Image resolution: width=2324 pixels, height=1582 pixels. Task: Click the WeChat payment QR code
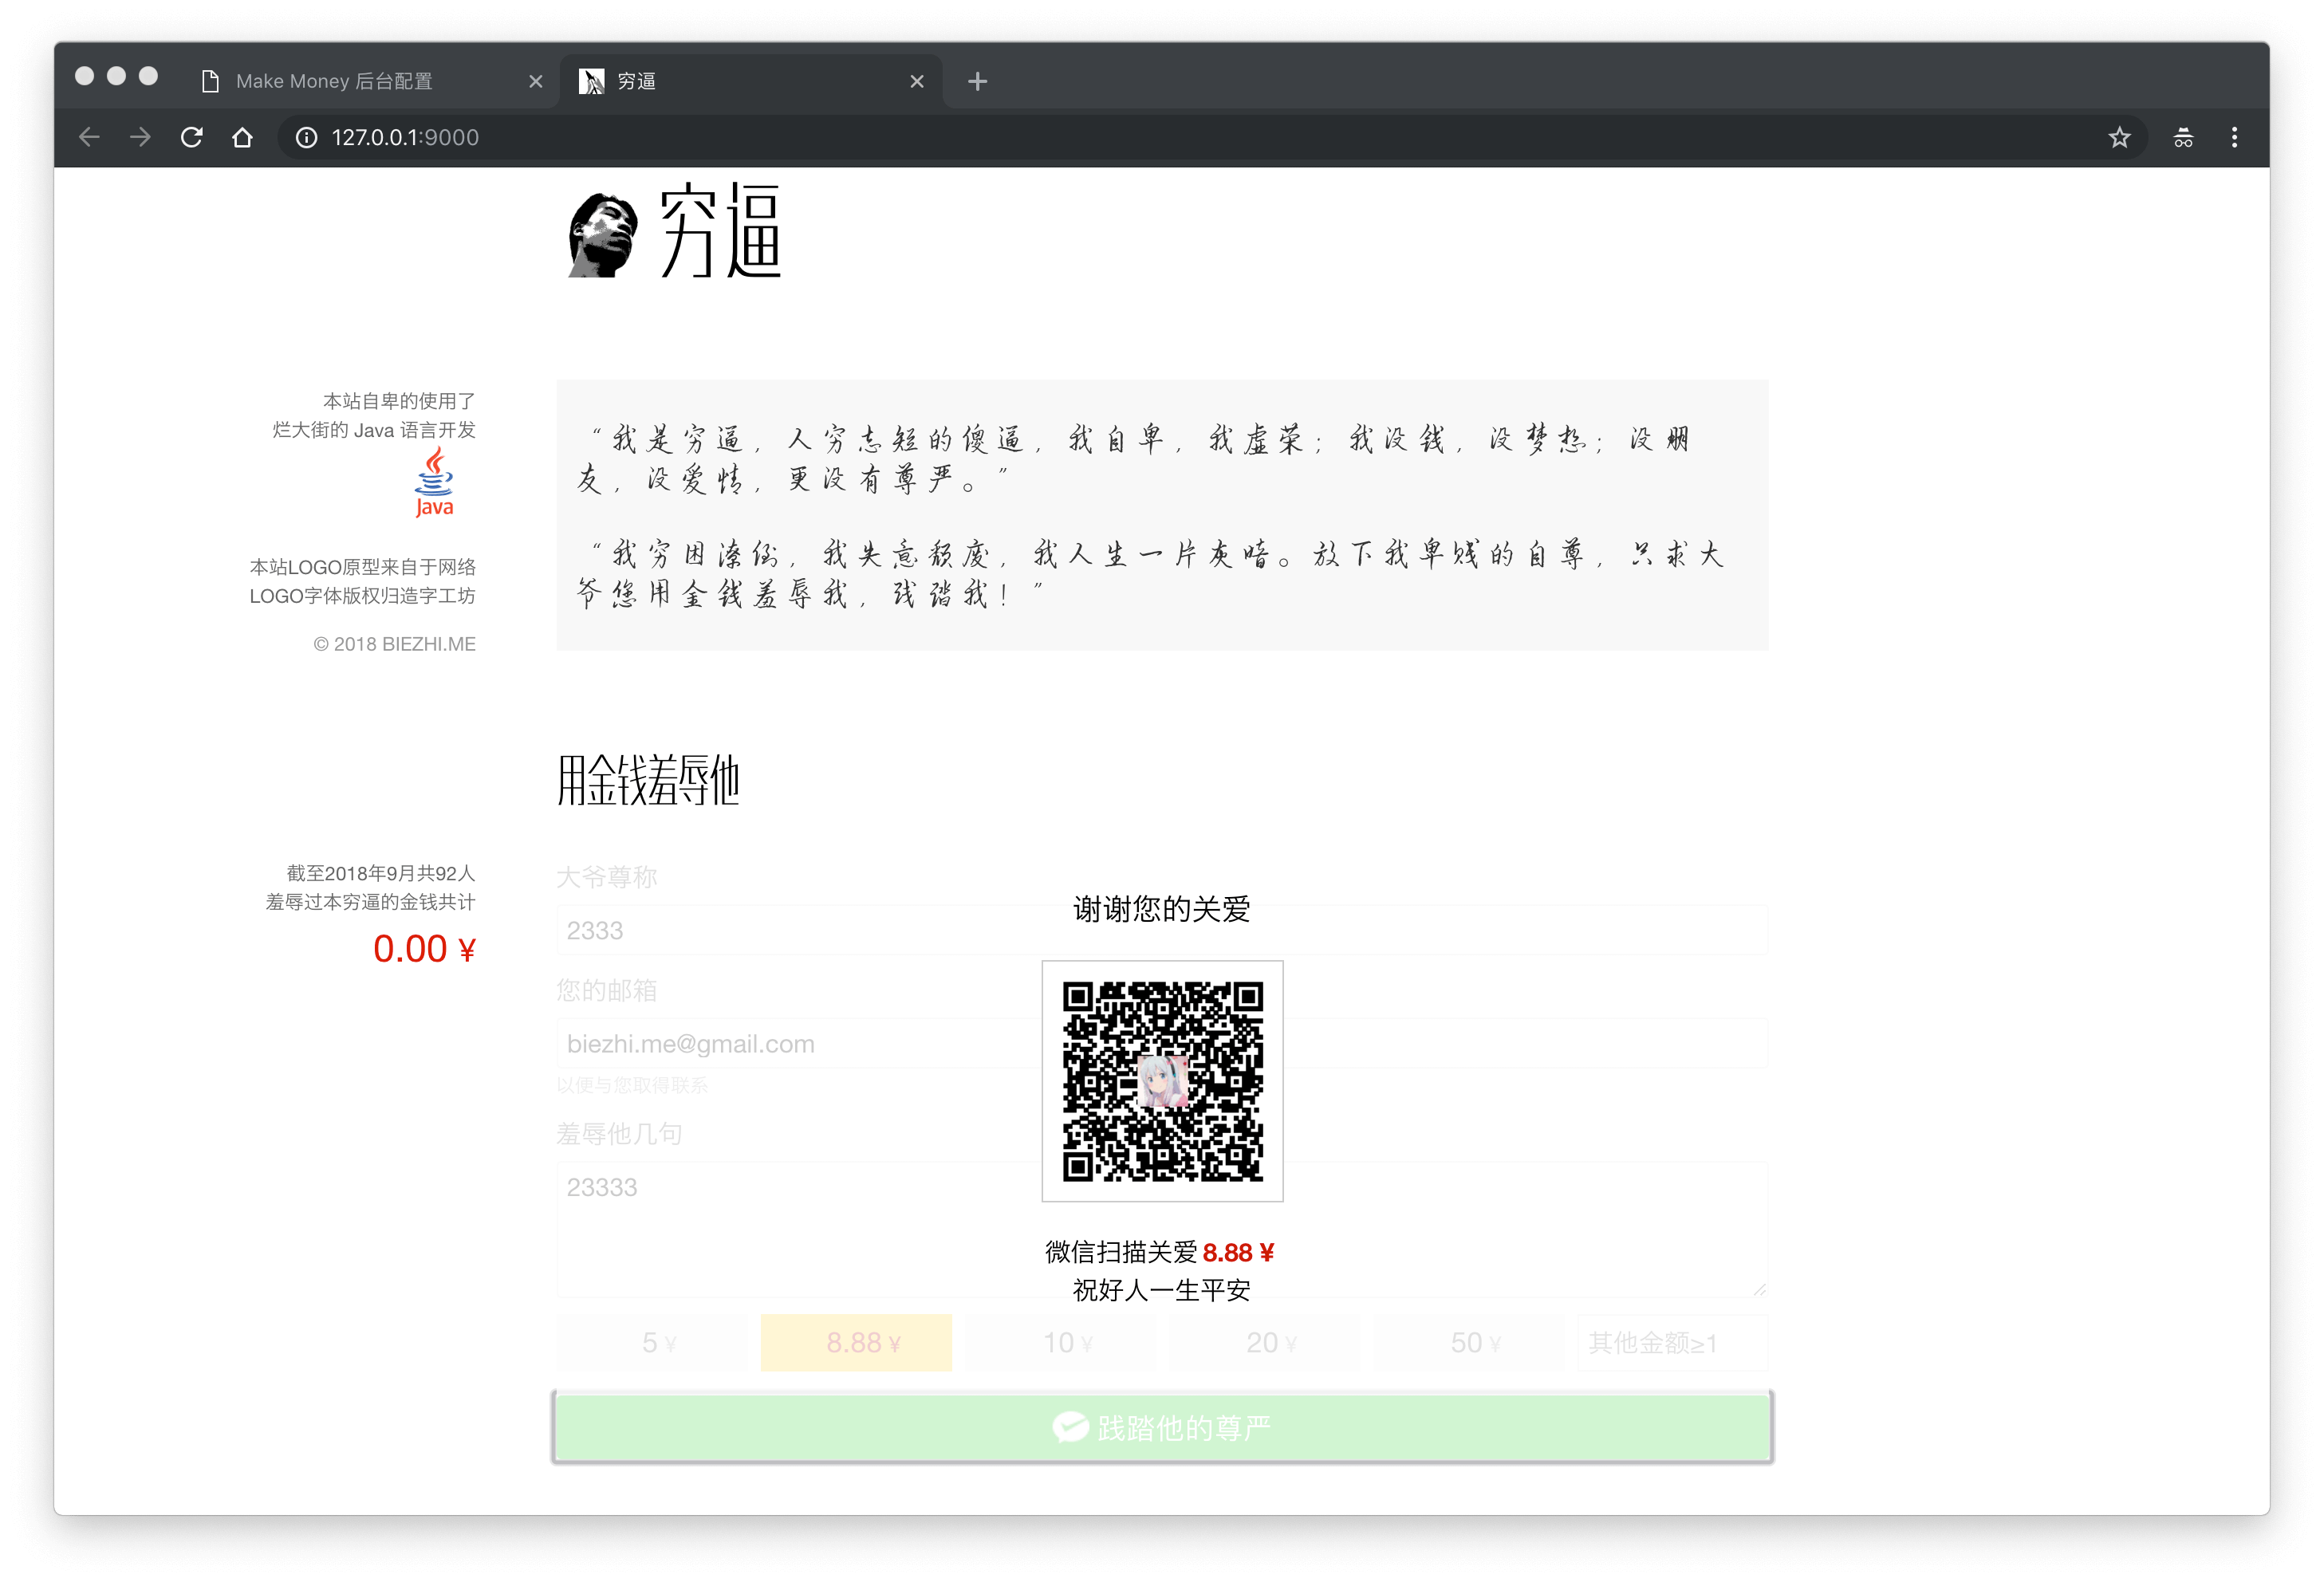1162,1081
